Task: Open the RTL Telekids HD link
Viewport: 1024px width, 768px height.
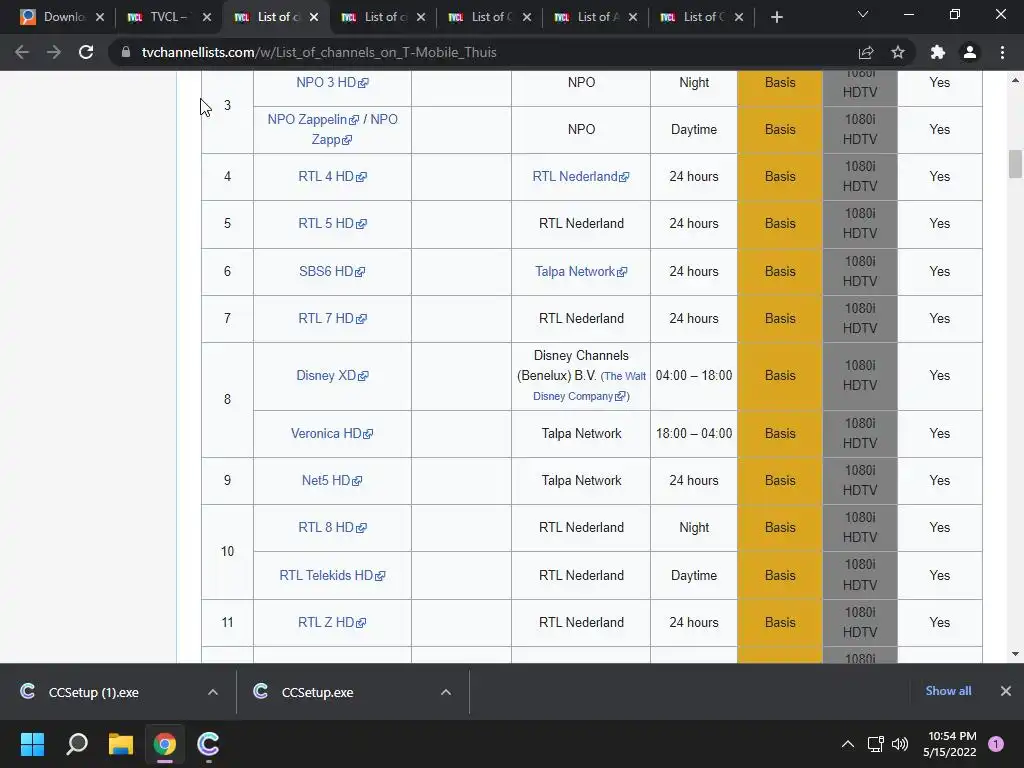Action: [x=332, y=575]
